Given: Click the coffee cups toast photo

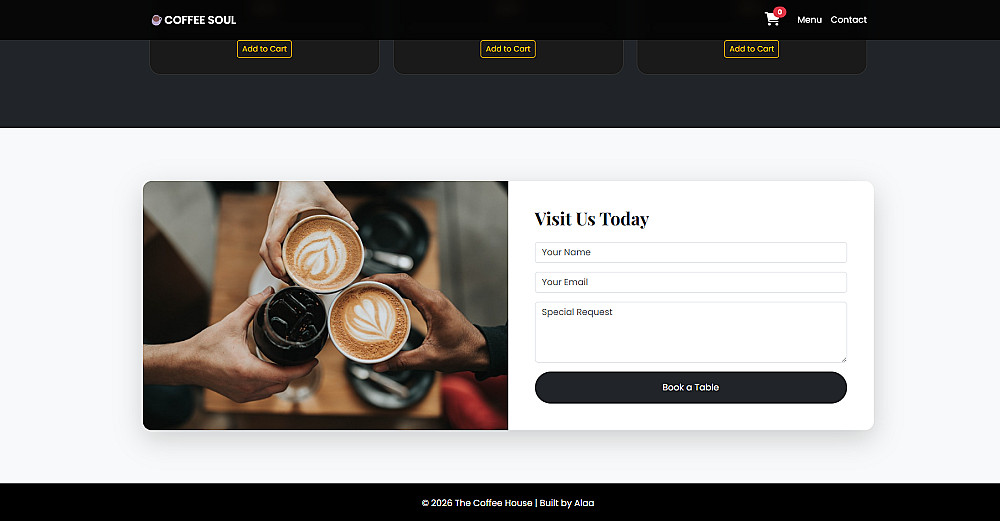Looking at the screenshot, I should coord(325,305).
